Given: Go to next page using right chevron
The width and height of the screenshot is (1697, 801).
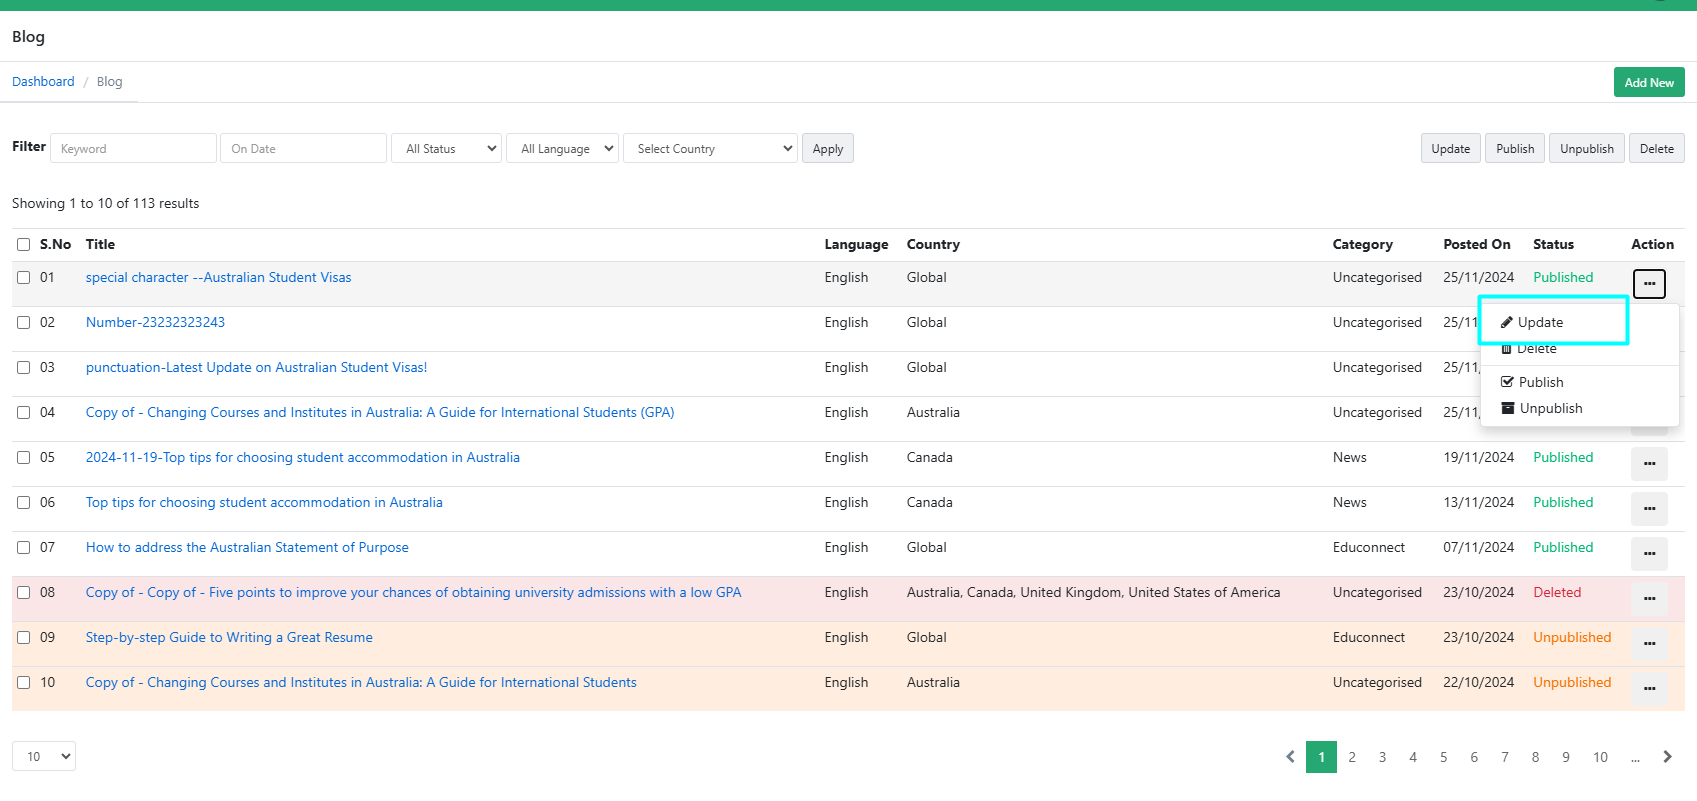Looking at the screenshot, I should [1667, 757].
